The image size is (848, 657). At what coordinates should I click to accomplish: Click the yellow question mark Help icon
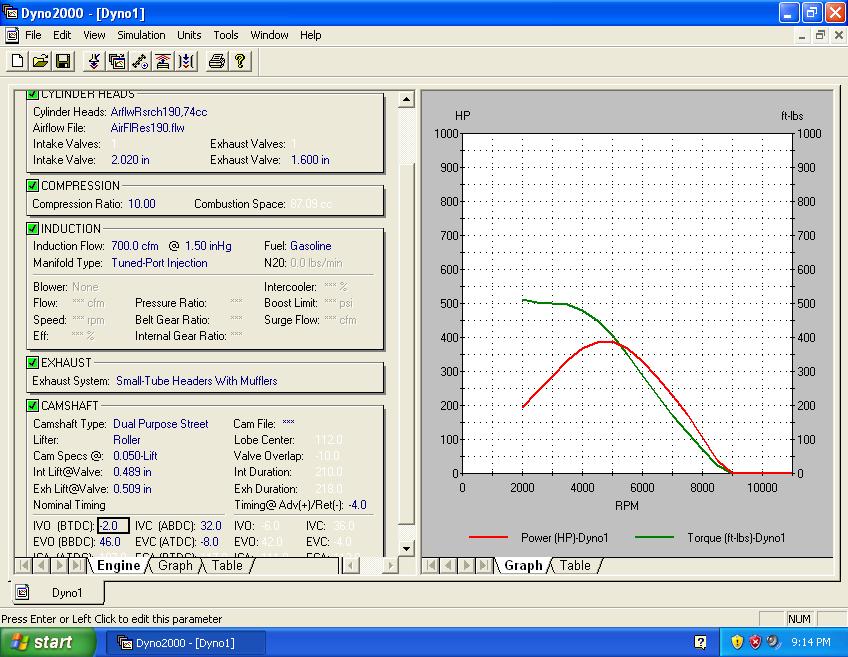pyautogui.click(x=240, y=62)
